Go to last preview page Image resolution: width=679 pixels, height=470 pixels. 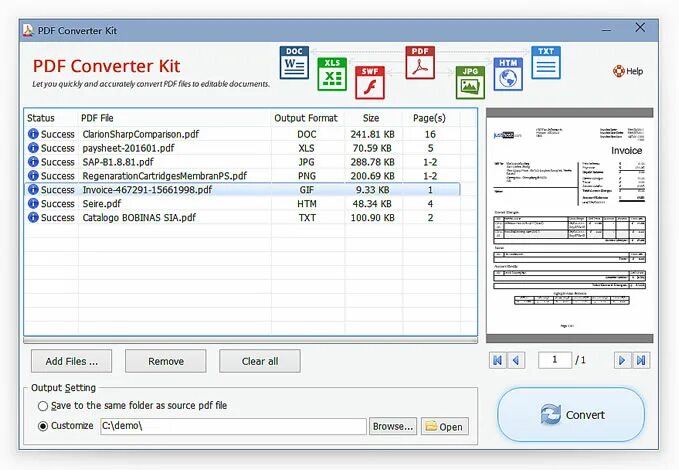pos(641,360)
